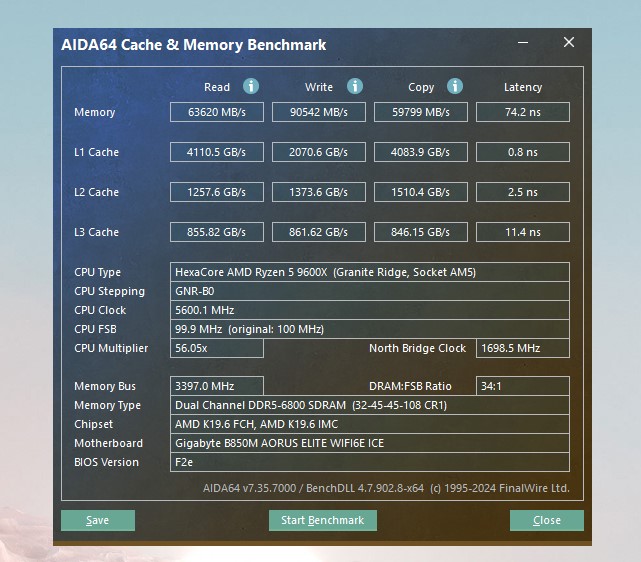Click the CPU FSB value 99.9 MHz
Screen dimensions: 641x562
370,329
